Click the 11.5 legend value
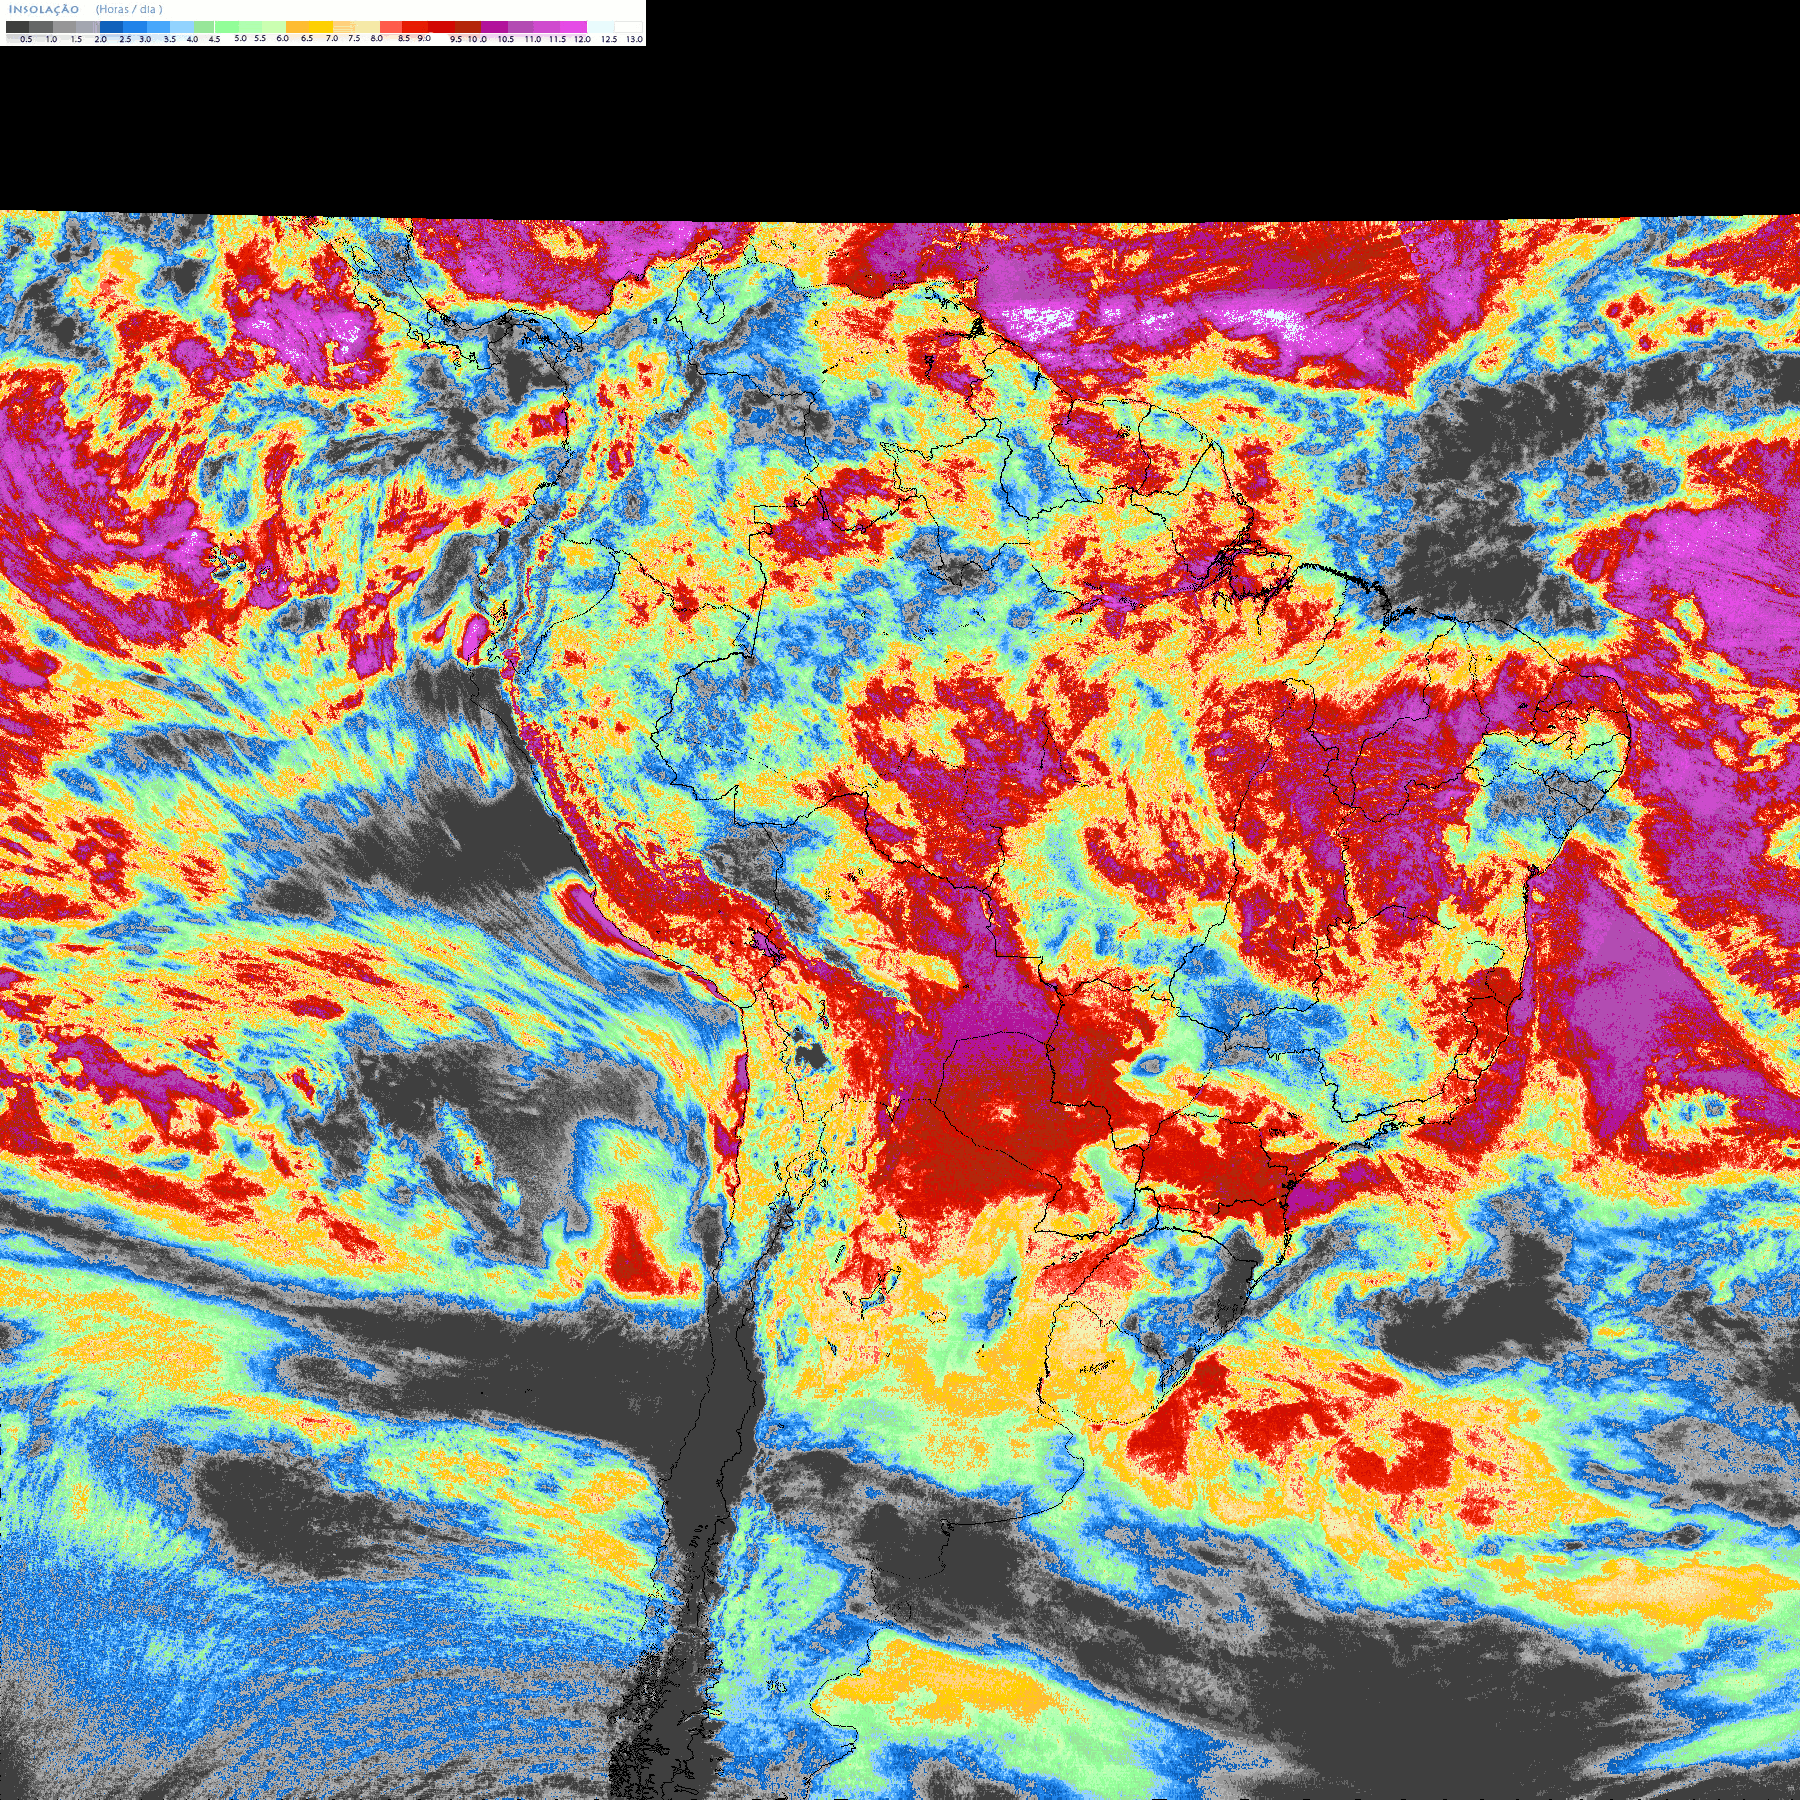Screen dimensions: 1800x1800 click(557, 39)
